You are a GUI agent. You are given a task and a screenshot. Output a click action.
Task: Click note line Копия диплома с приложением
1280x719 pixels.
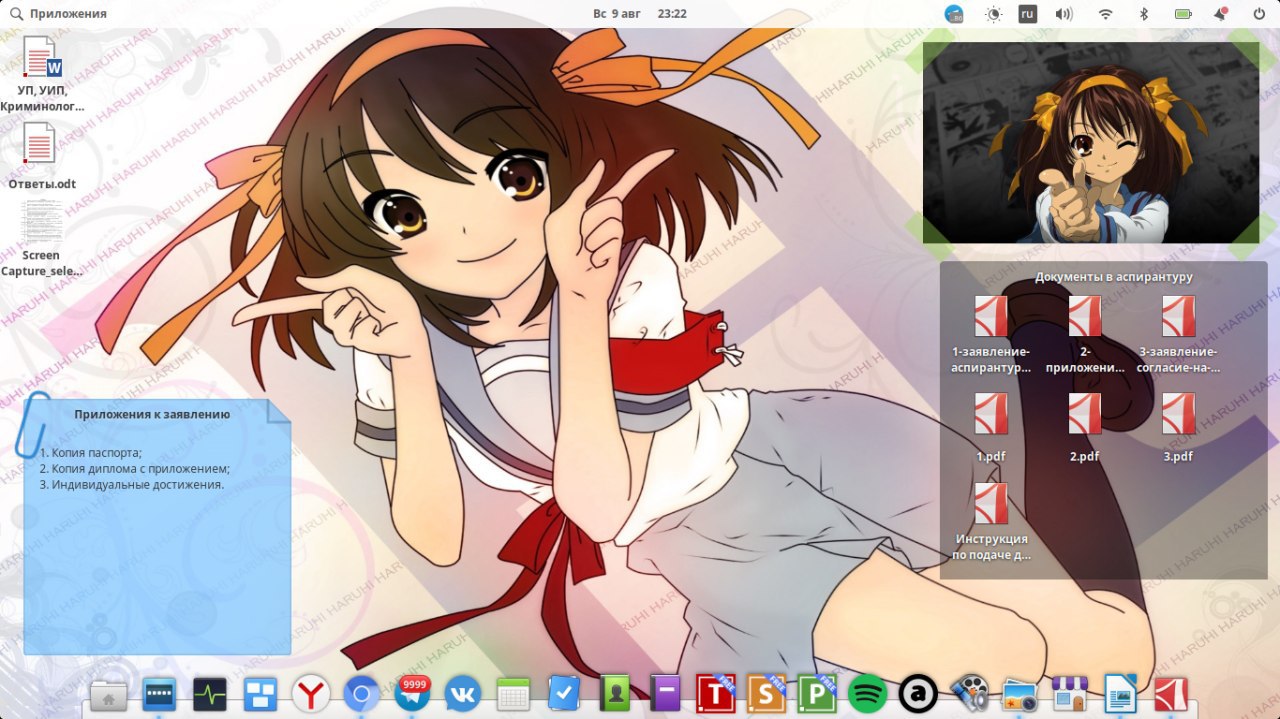click(x=135, y=468)
